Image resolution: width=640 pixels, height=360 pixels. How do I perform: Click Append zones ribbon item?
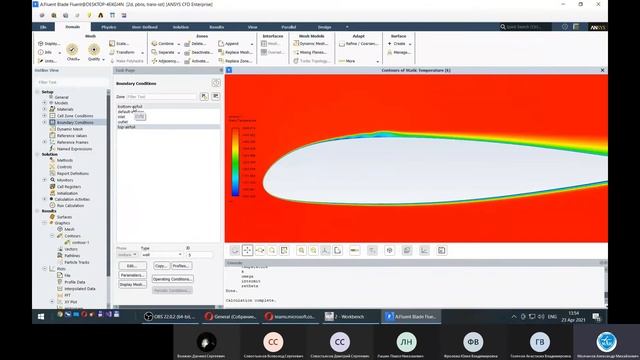[x=229, y=43]
